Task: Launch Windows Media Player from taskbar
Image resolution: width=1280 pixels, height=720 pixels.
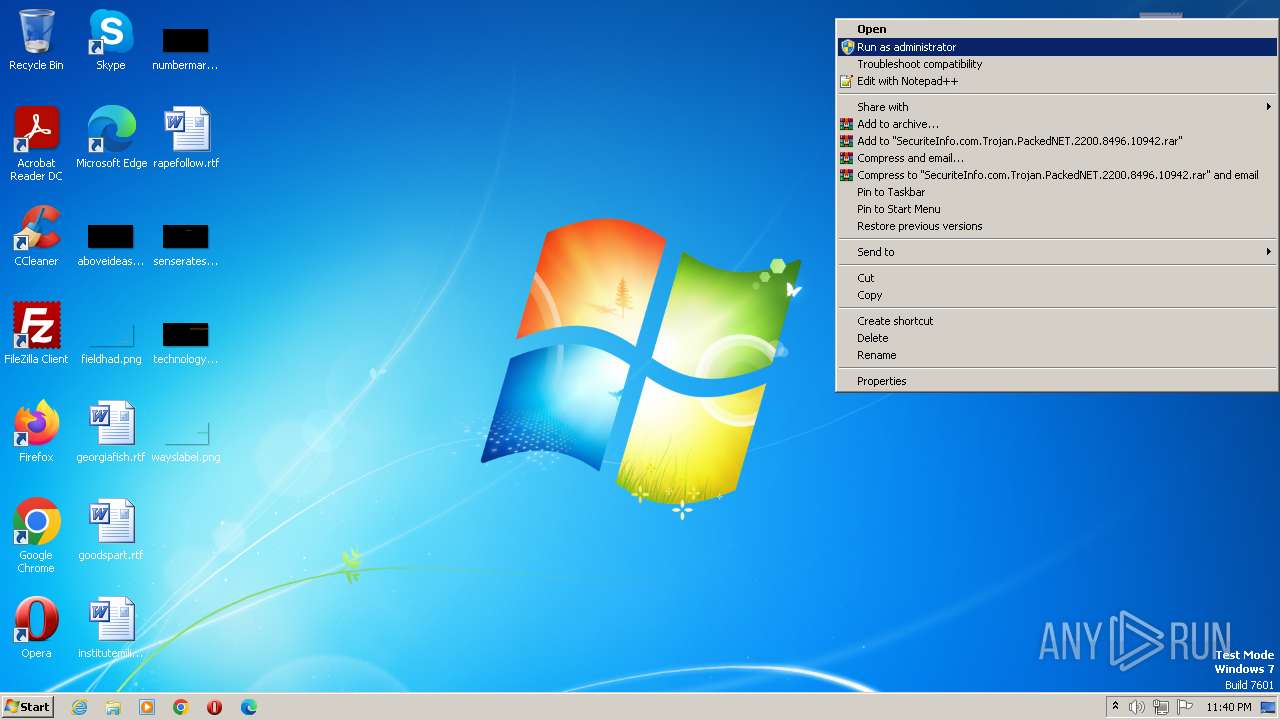Action: (147, 707)
